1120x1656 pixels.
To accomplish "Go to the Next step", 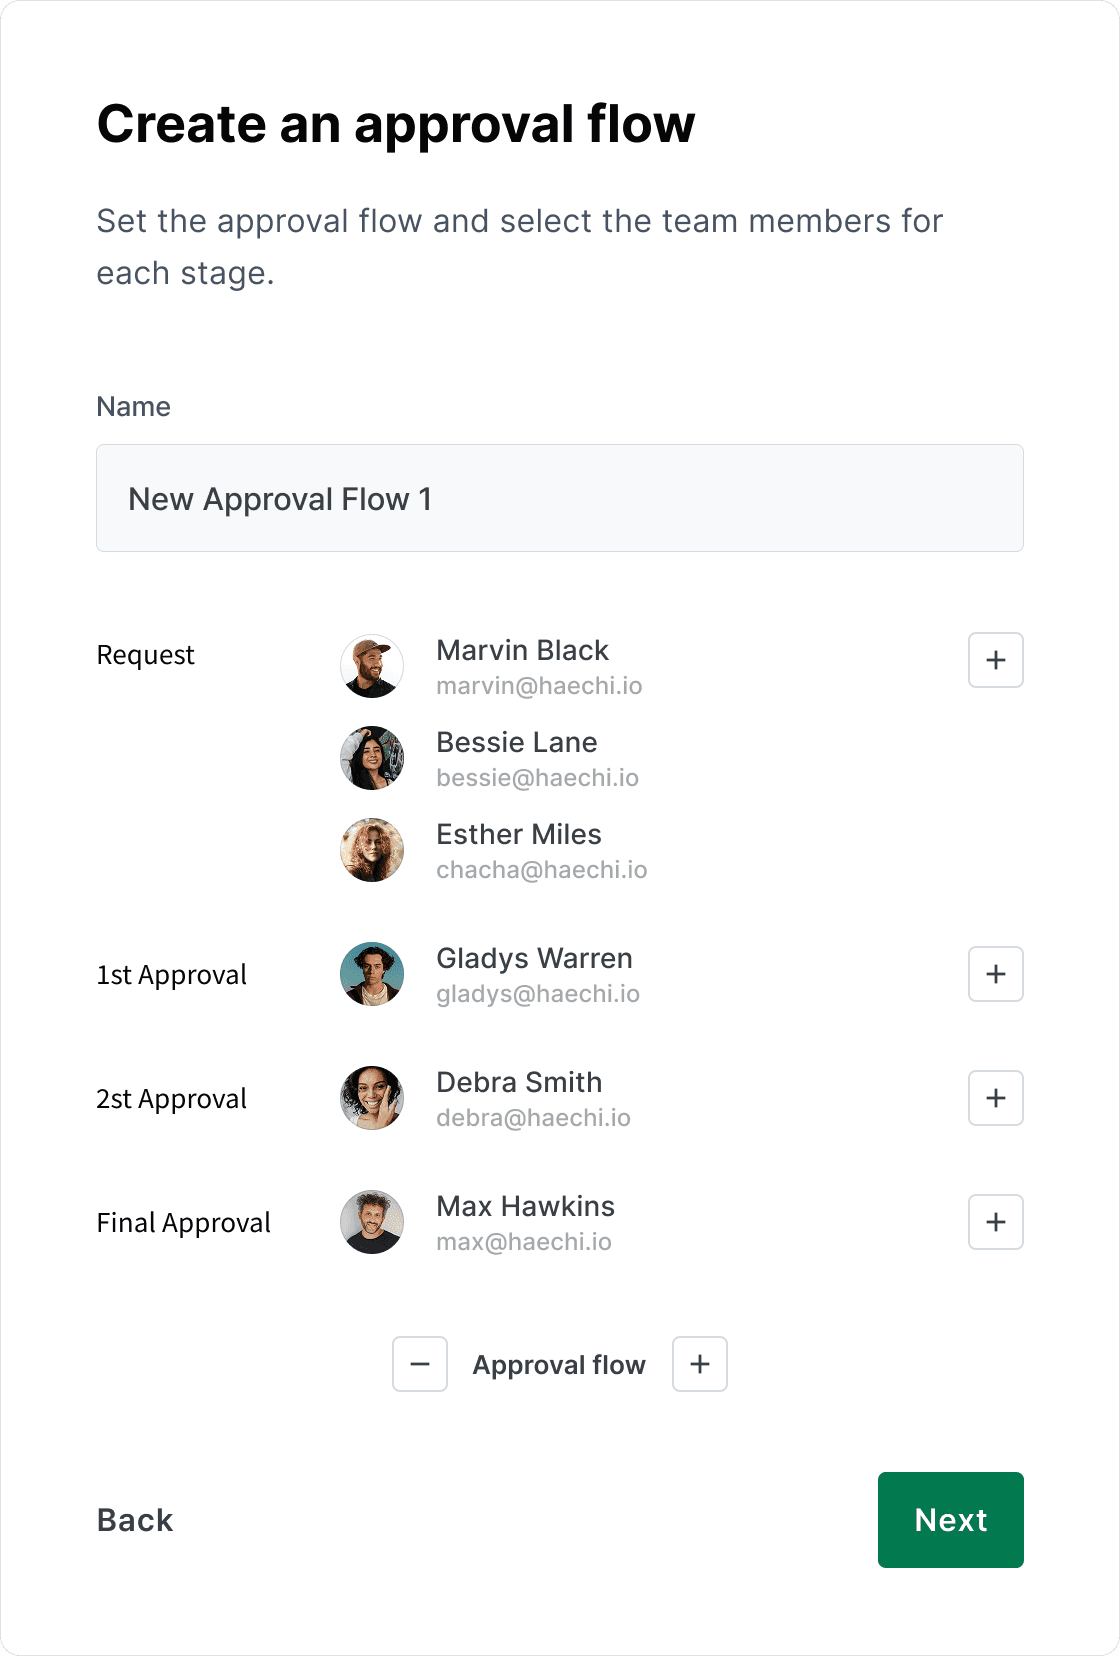I will 951,1520.
